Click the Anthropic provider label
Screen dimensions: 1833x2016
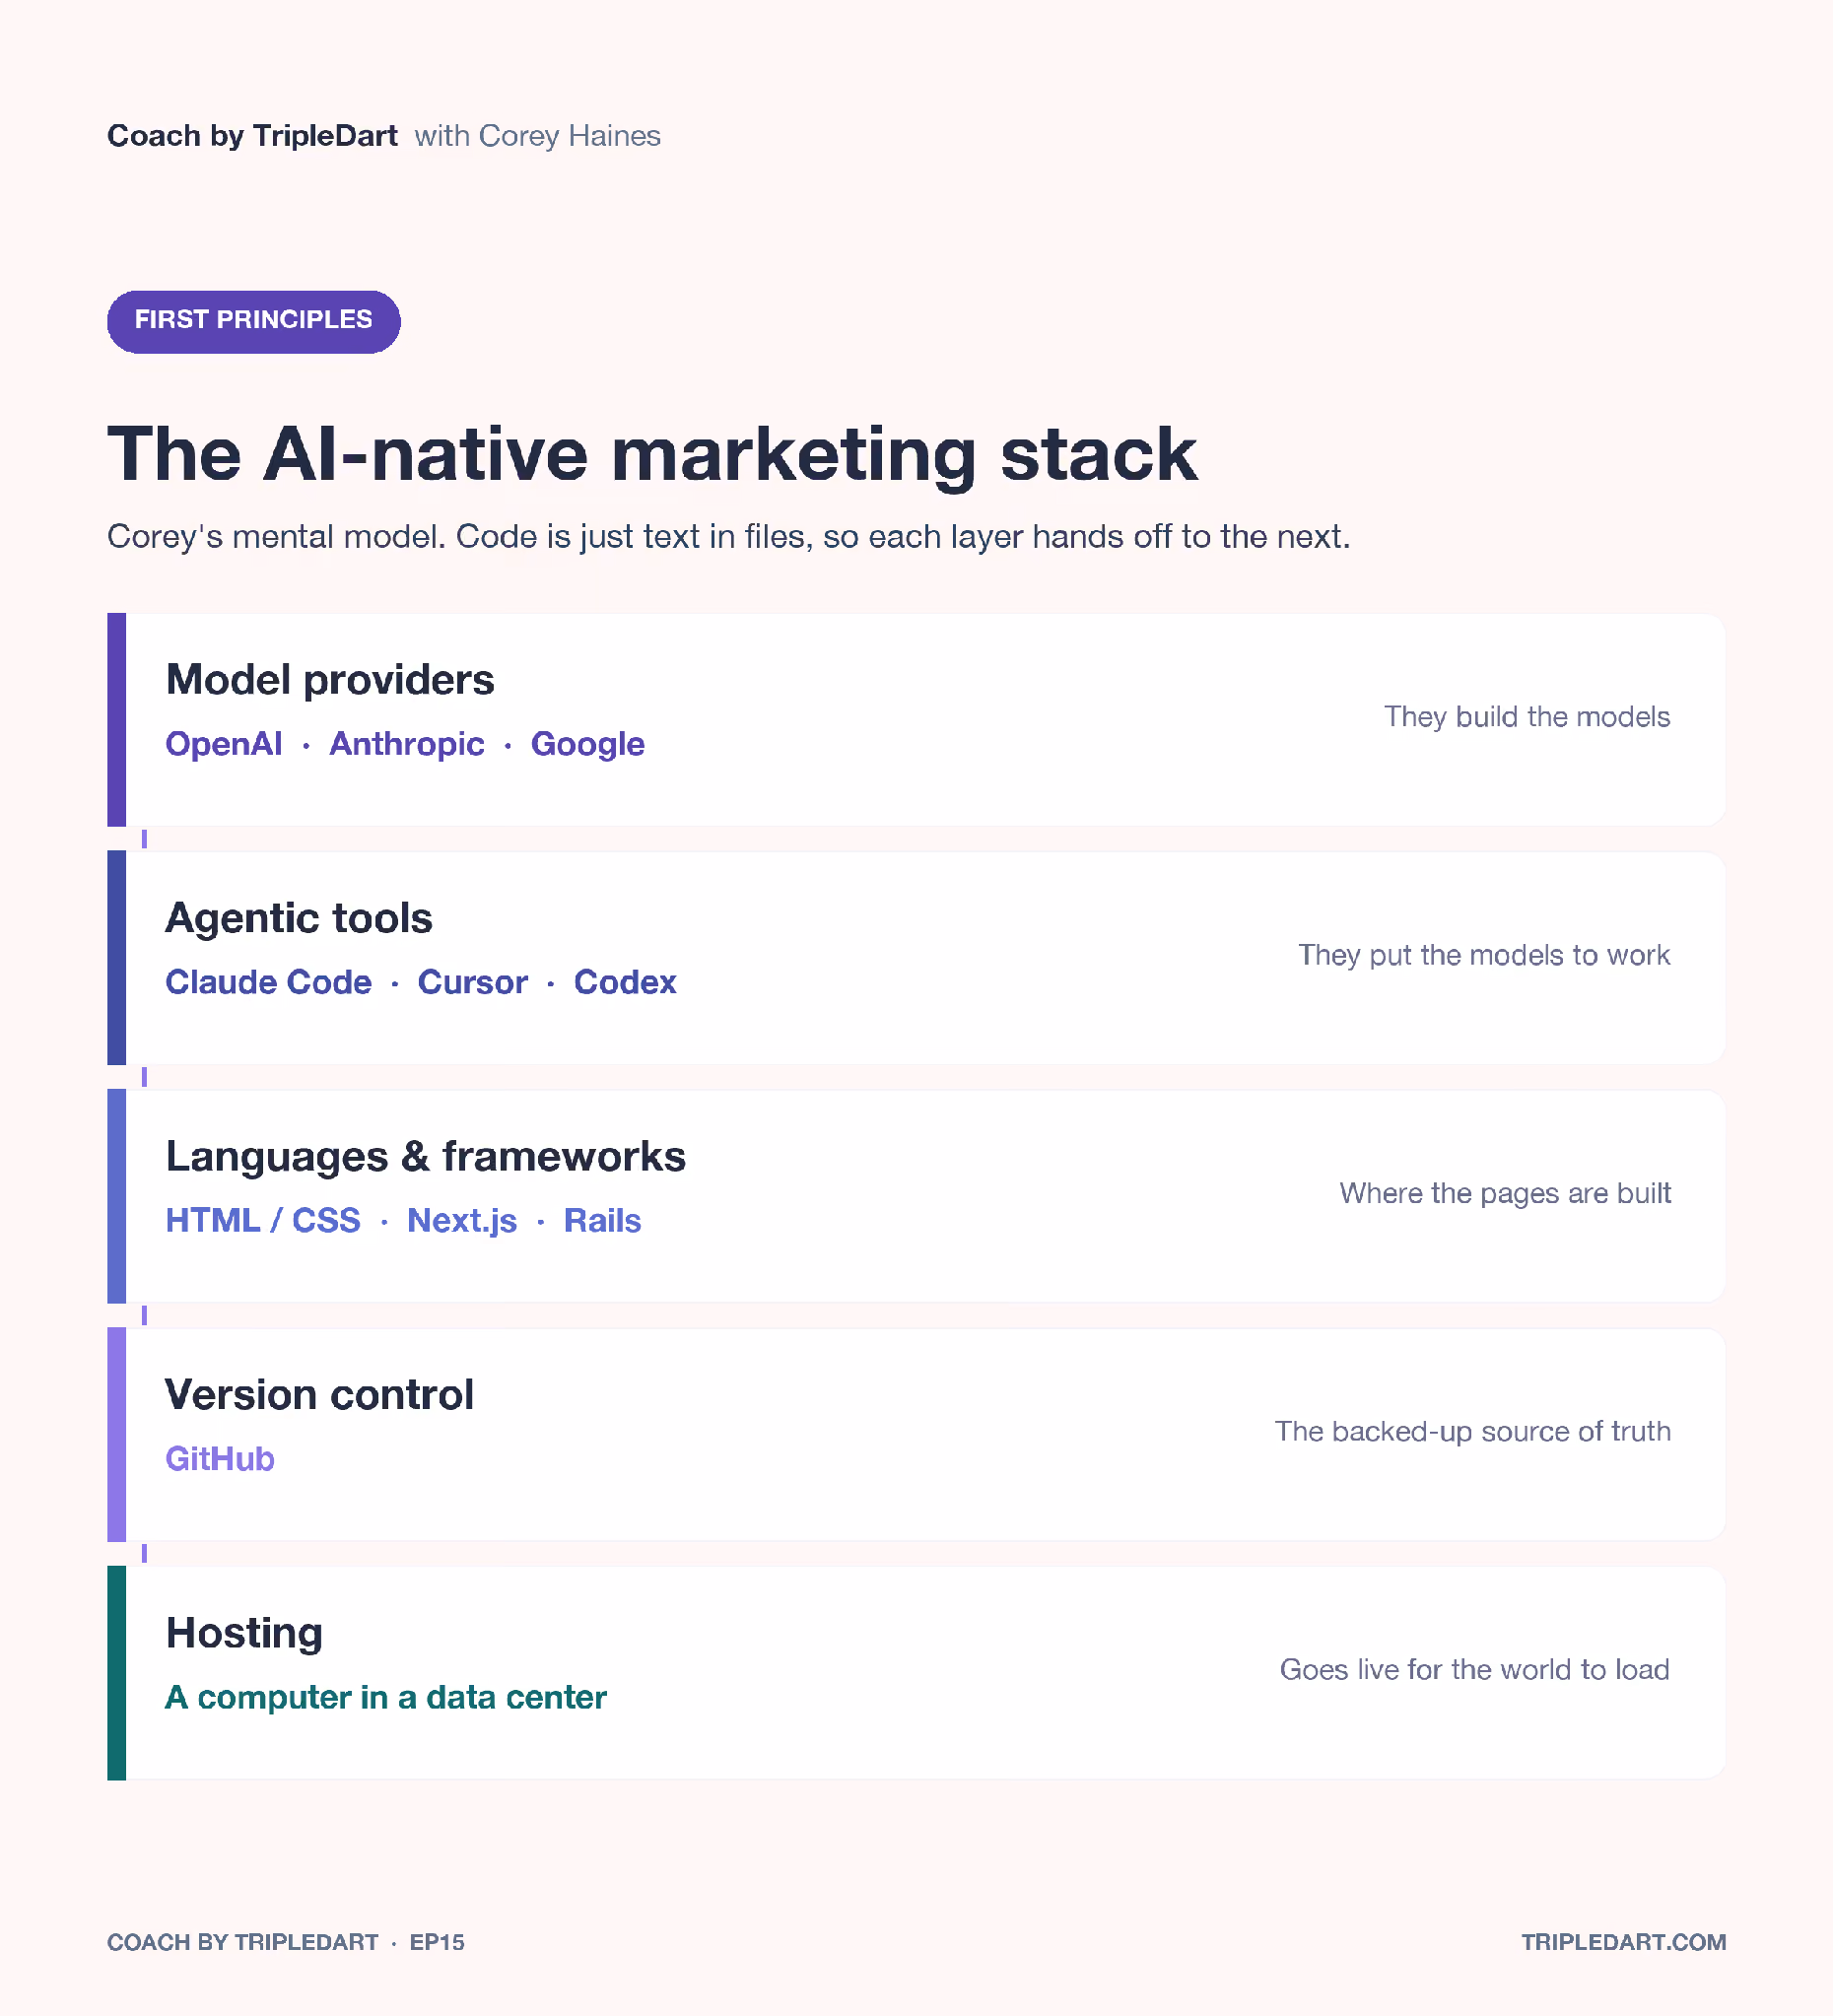coord(406,743)
